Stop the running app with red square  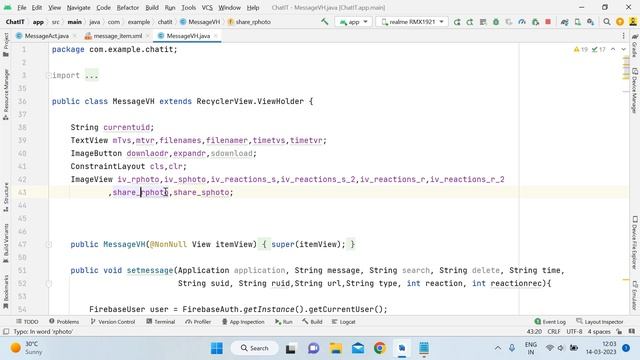point(548,22)
